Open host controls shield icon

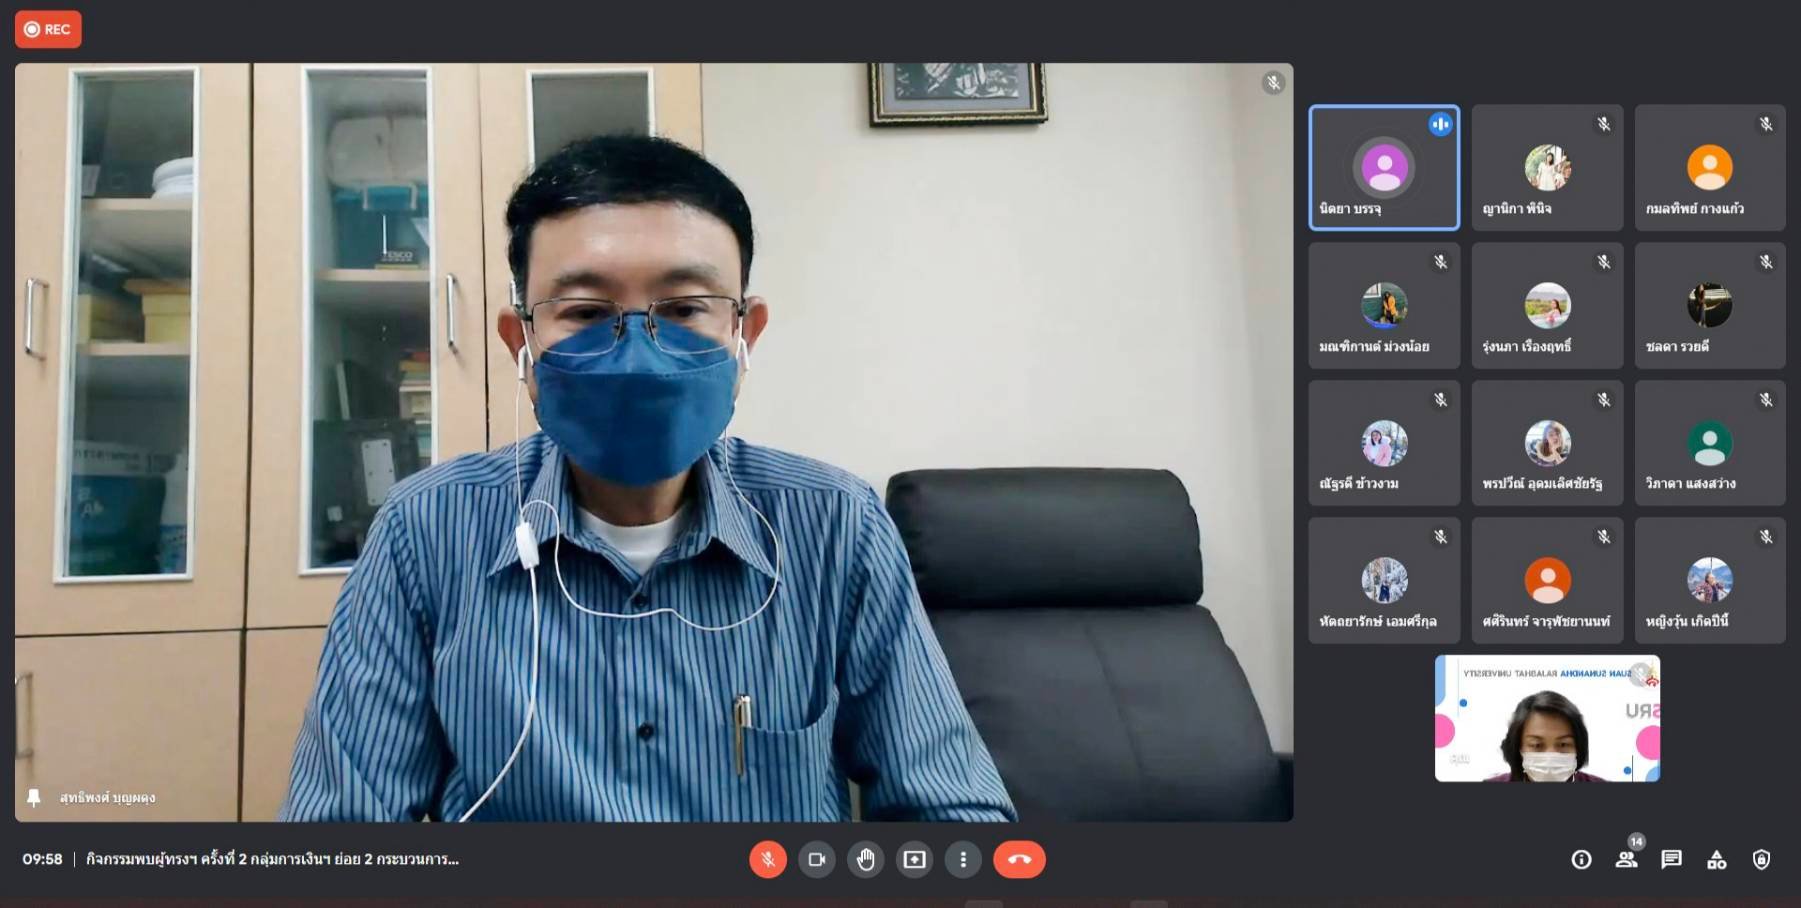tap(1761, 859)
